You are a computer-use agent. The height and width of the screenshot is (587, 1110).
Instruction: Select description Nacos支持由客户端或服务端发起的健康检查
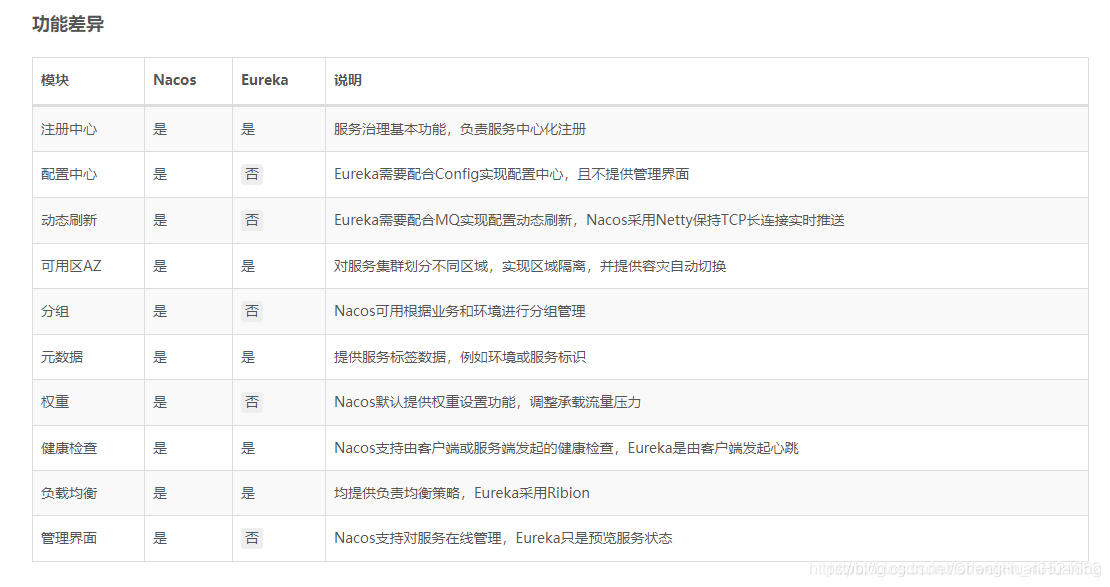pos(566,448)
